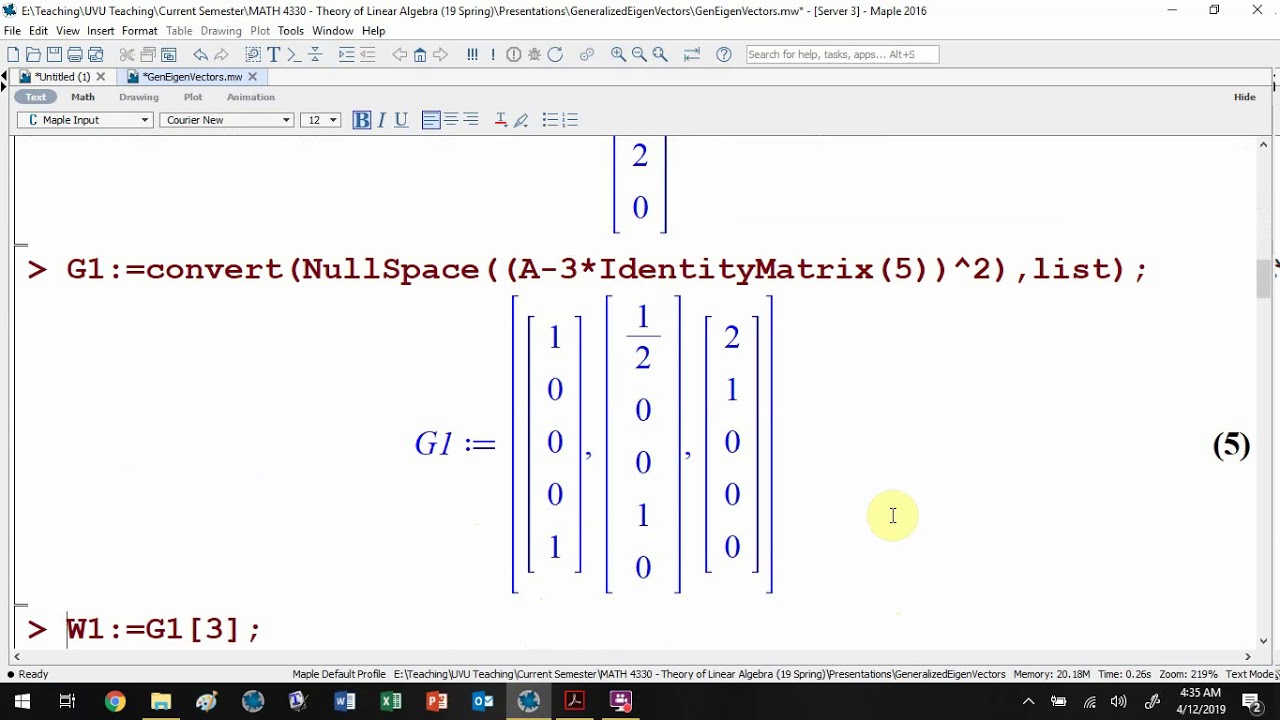The image size is (1280, 720).
Task: Open the Insert menu
Action: pyautogui.click(x=100, y=31)
